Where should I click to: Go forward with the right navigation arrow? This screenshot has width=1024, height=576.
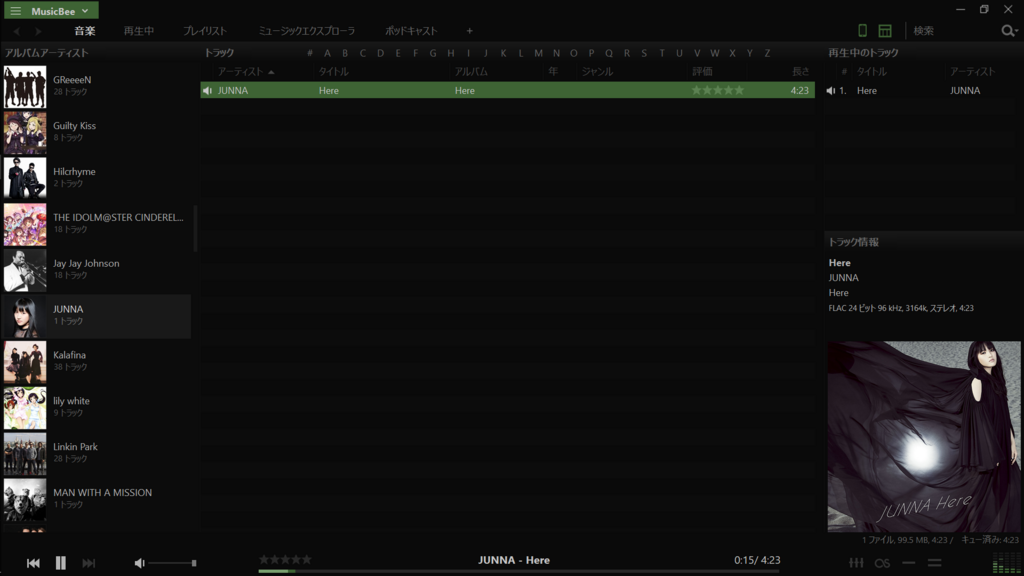click(x=38, y=31)
